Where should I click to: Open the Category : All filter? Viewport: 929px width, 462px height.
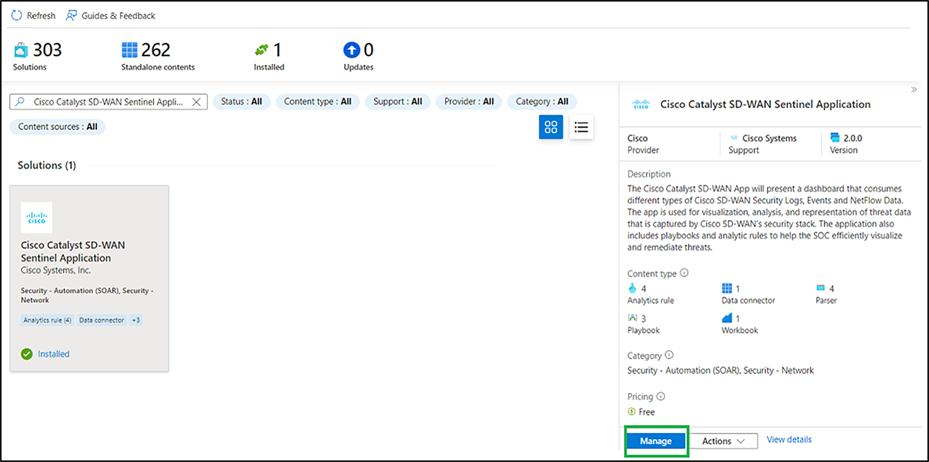coord(542,101)
